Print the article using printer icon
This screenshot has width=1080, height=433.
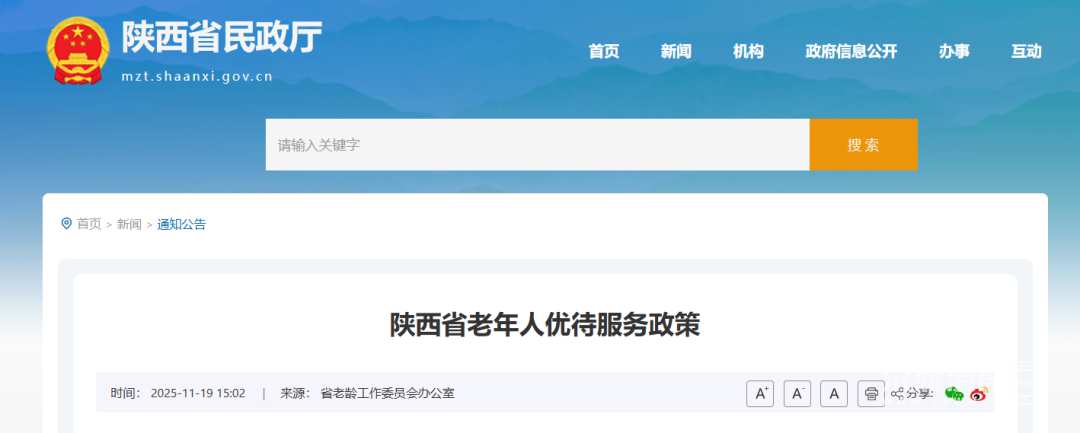tap(871, 394)
